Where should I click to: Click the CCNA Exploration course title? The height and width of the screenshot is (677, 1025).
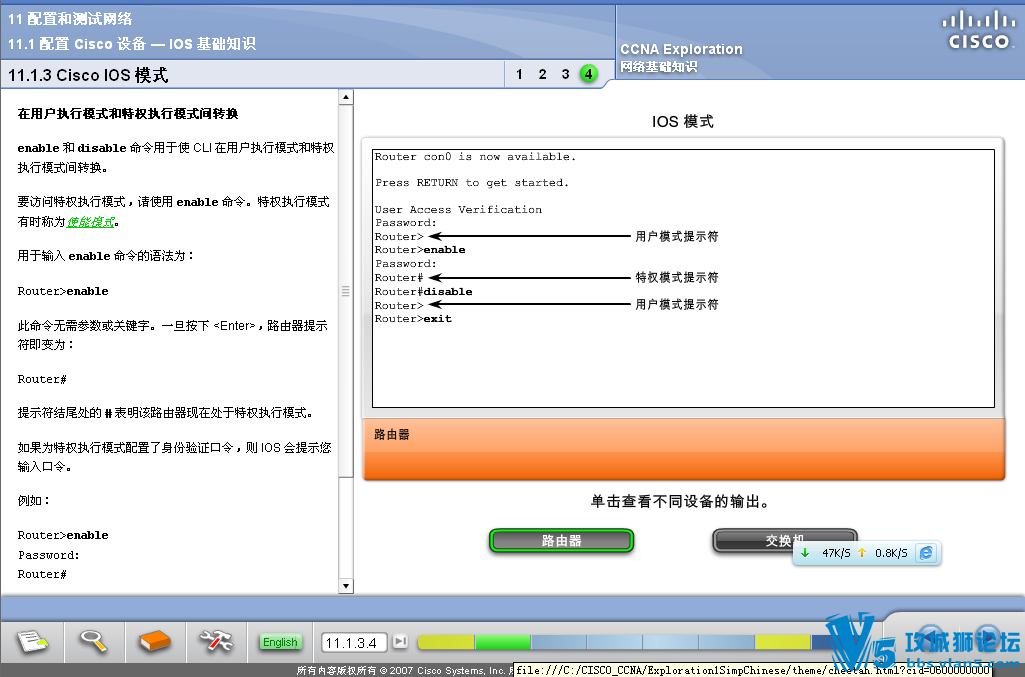coord(681,49)
